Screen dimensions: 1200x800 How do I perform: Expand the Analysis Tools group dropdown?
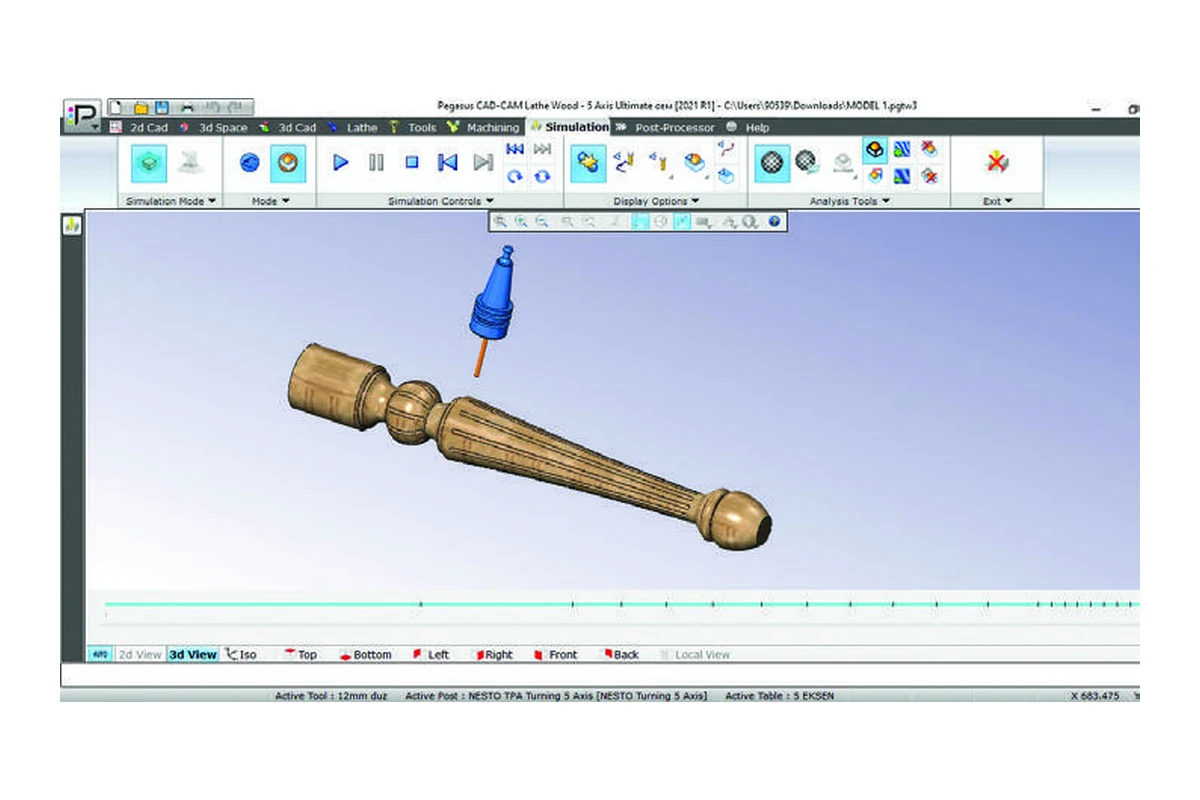coord(850,201)
